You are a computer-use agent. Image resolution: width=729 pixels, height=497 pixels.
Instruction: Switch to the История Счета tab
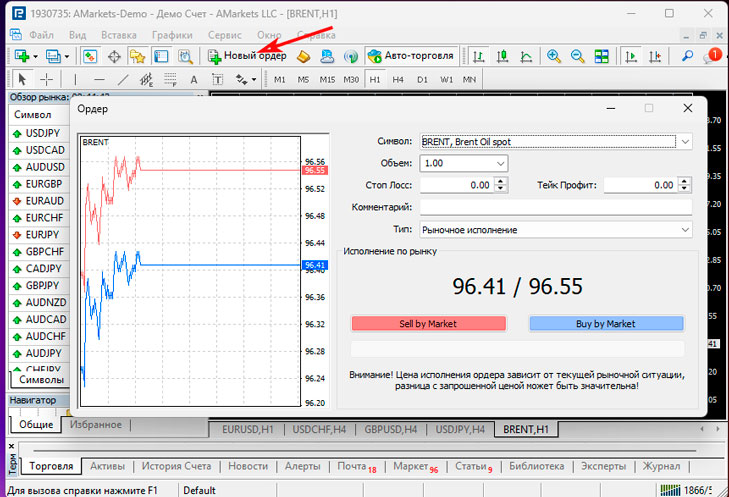(175, 467)
